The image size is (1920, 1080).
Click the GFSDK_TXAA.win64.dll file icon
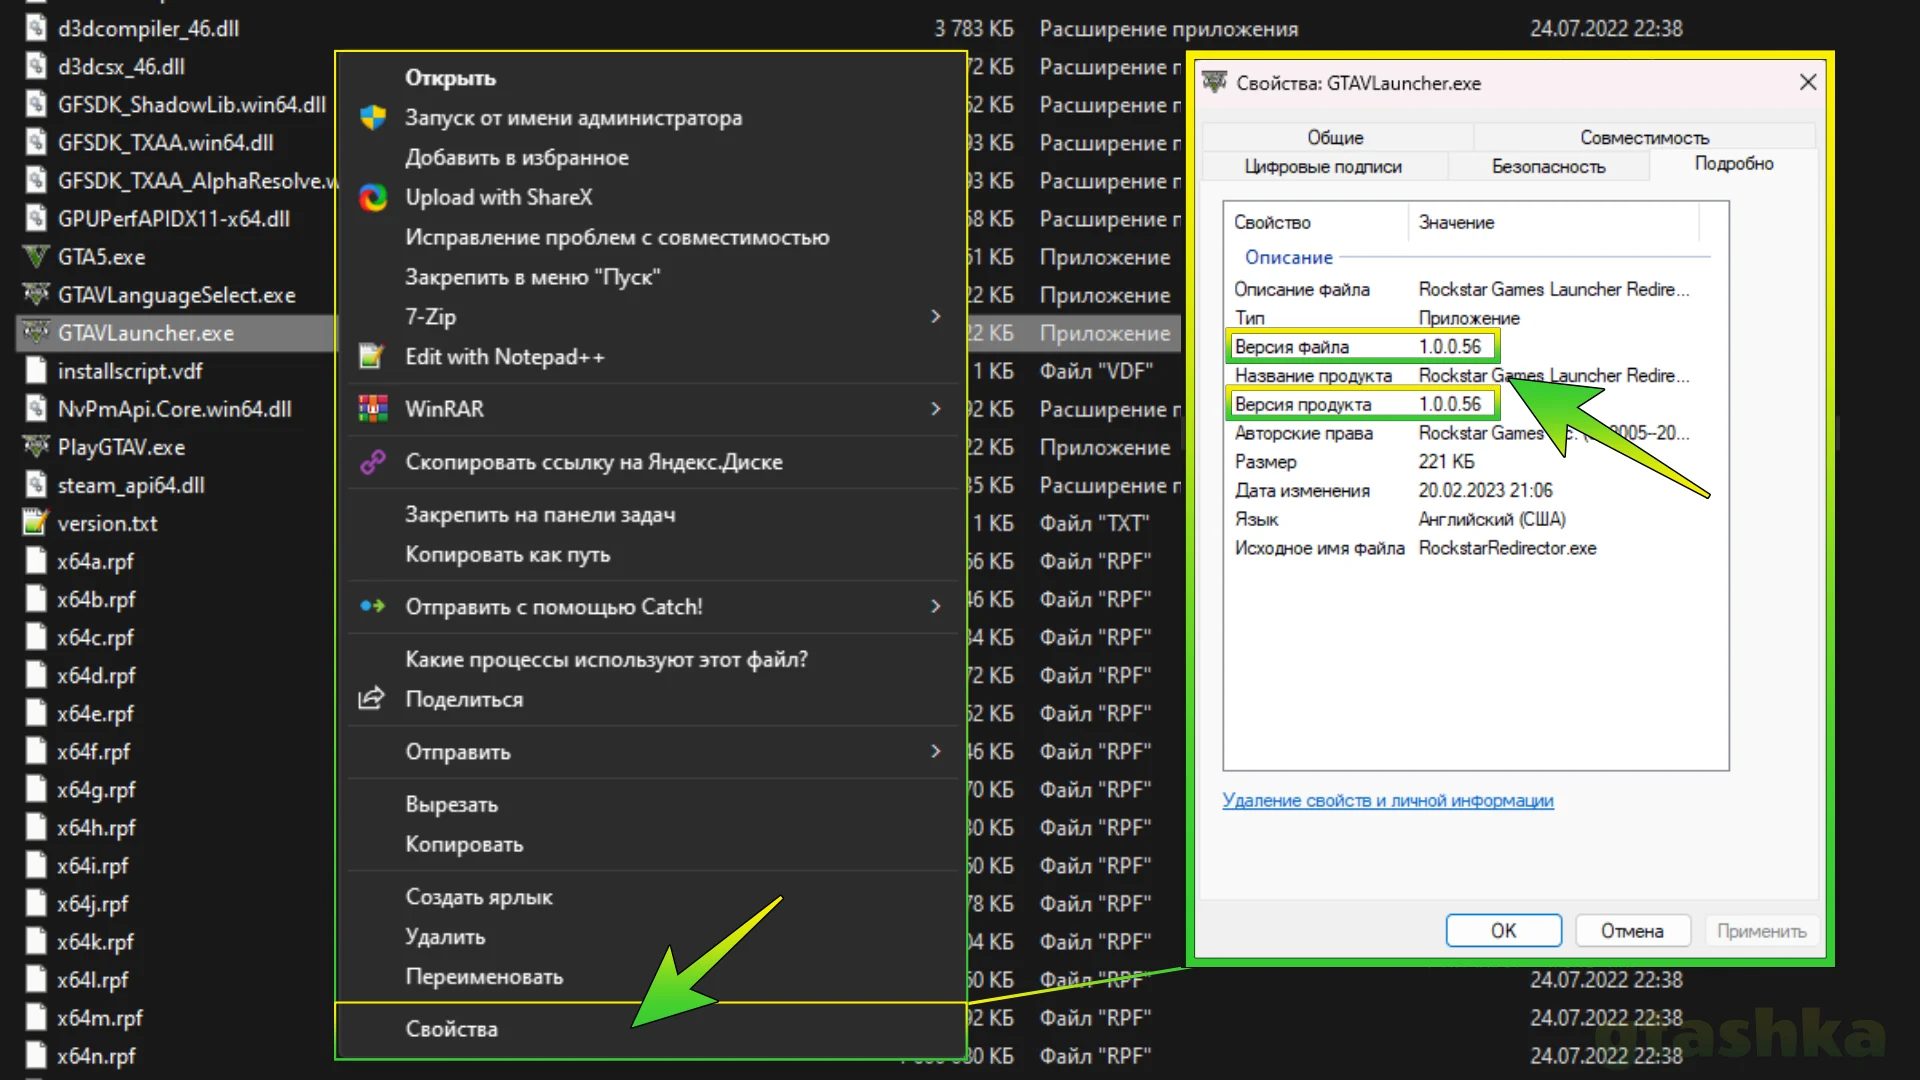36,143
